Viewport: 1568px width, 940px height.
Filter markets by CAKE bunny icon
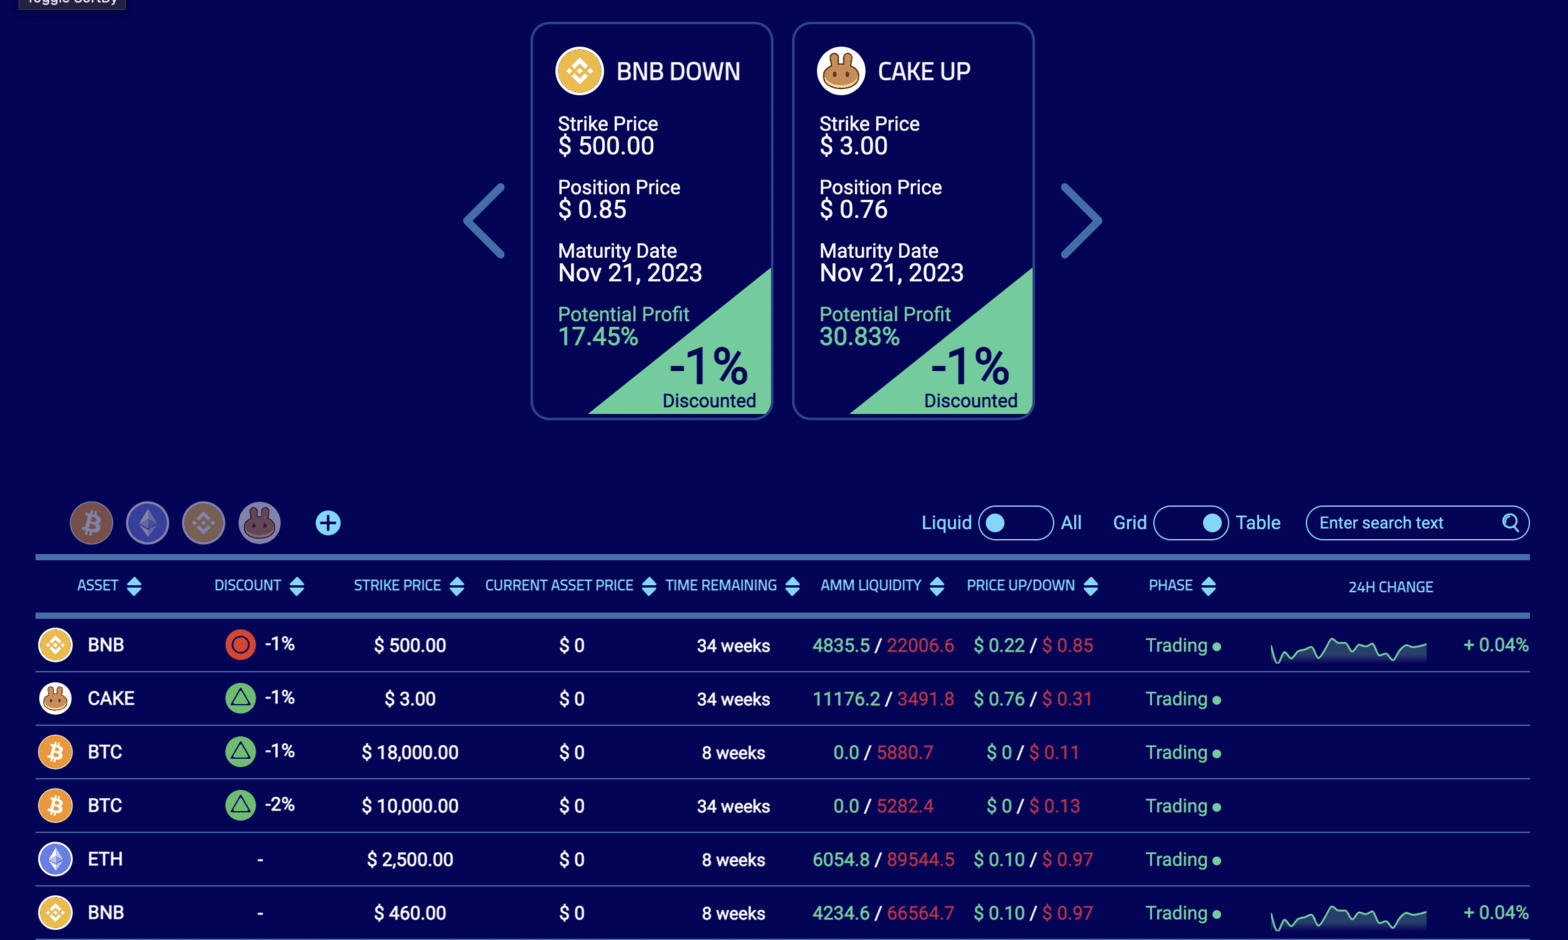(259, 523)
